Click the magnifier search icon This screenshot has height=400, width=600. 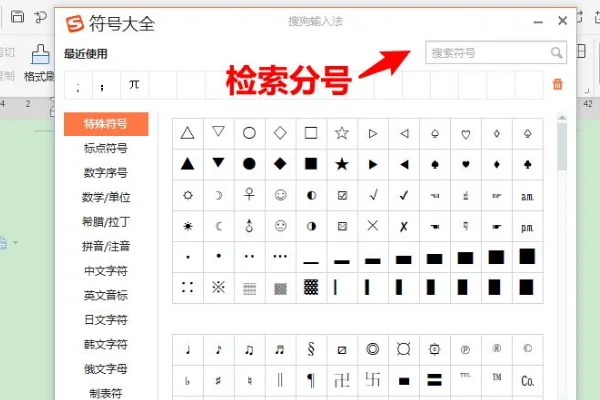click(x=556, y=53)
